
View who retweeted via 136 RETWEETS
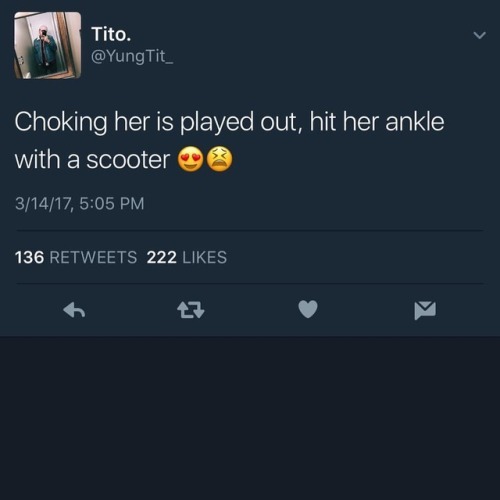click(76, 257)
